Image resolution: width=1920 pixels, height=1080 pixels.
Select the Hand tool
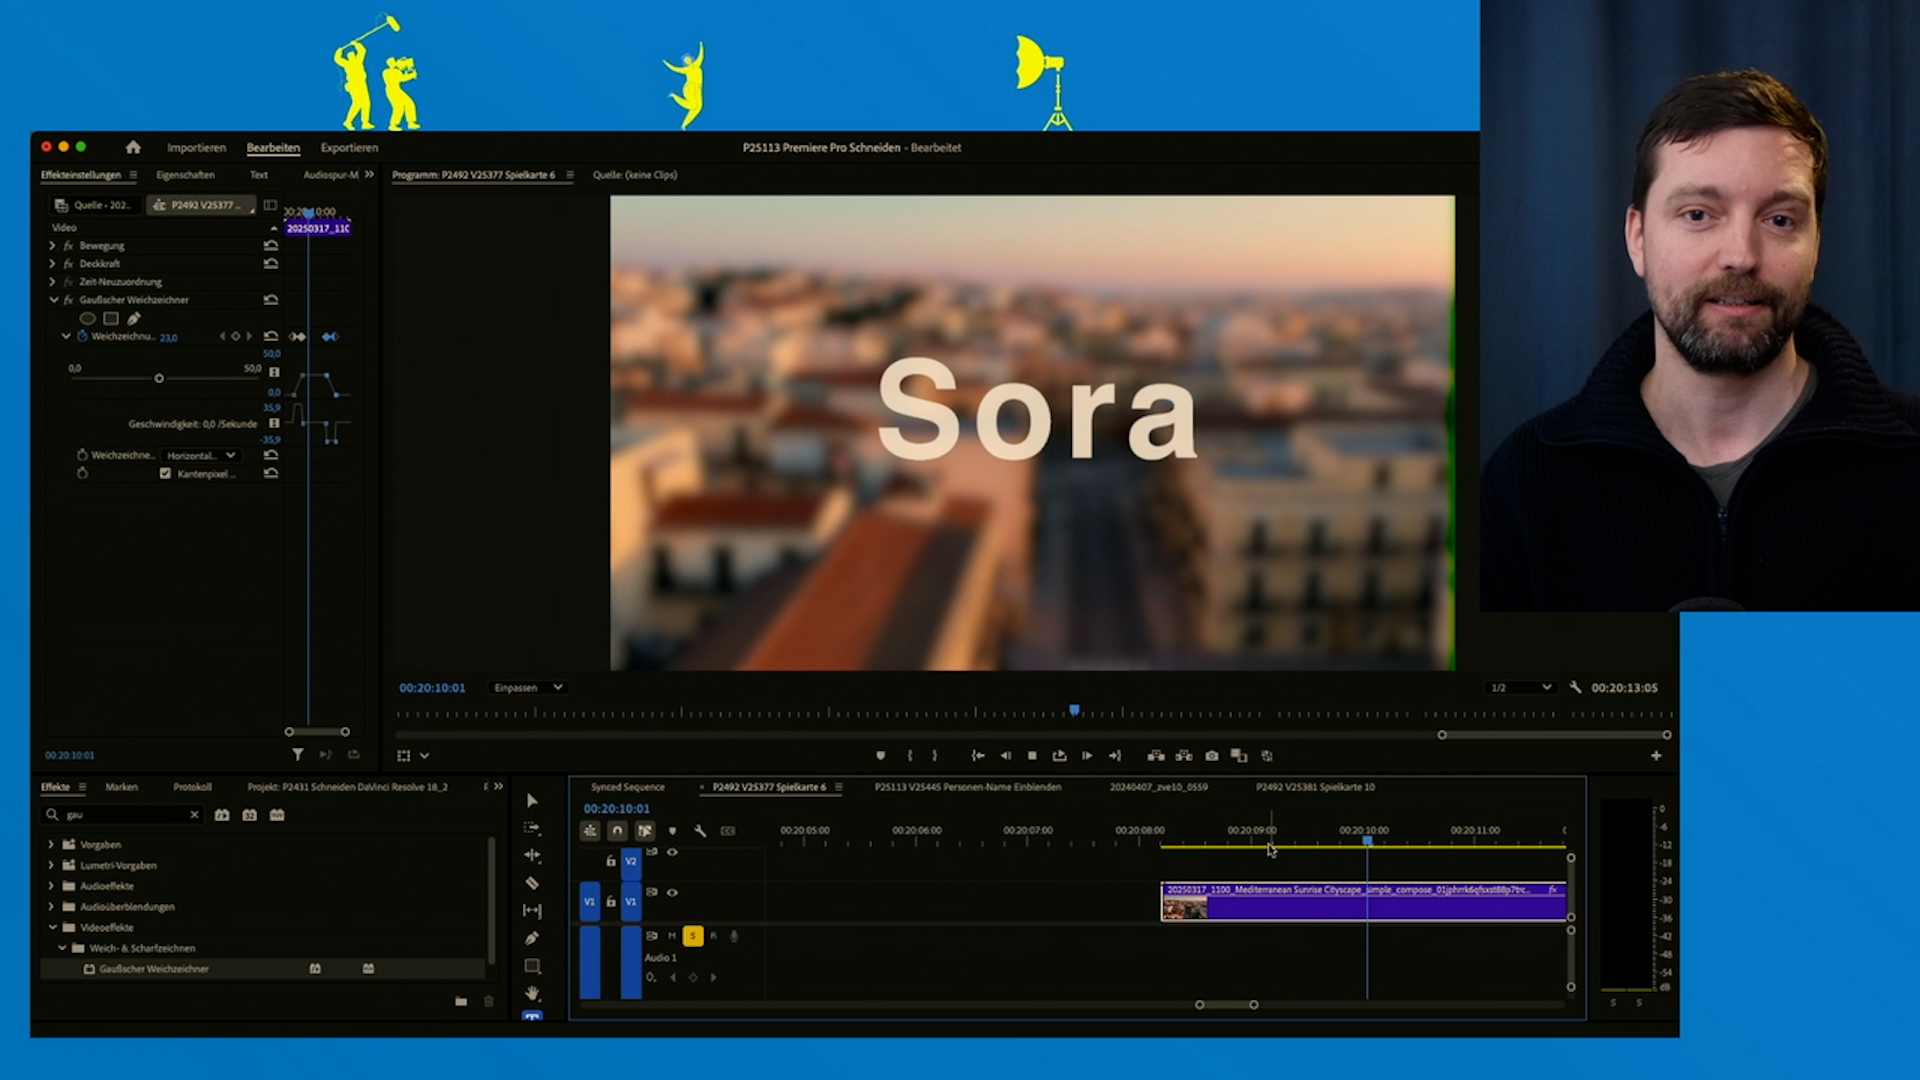point(532,993)
